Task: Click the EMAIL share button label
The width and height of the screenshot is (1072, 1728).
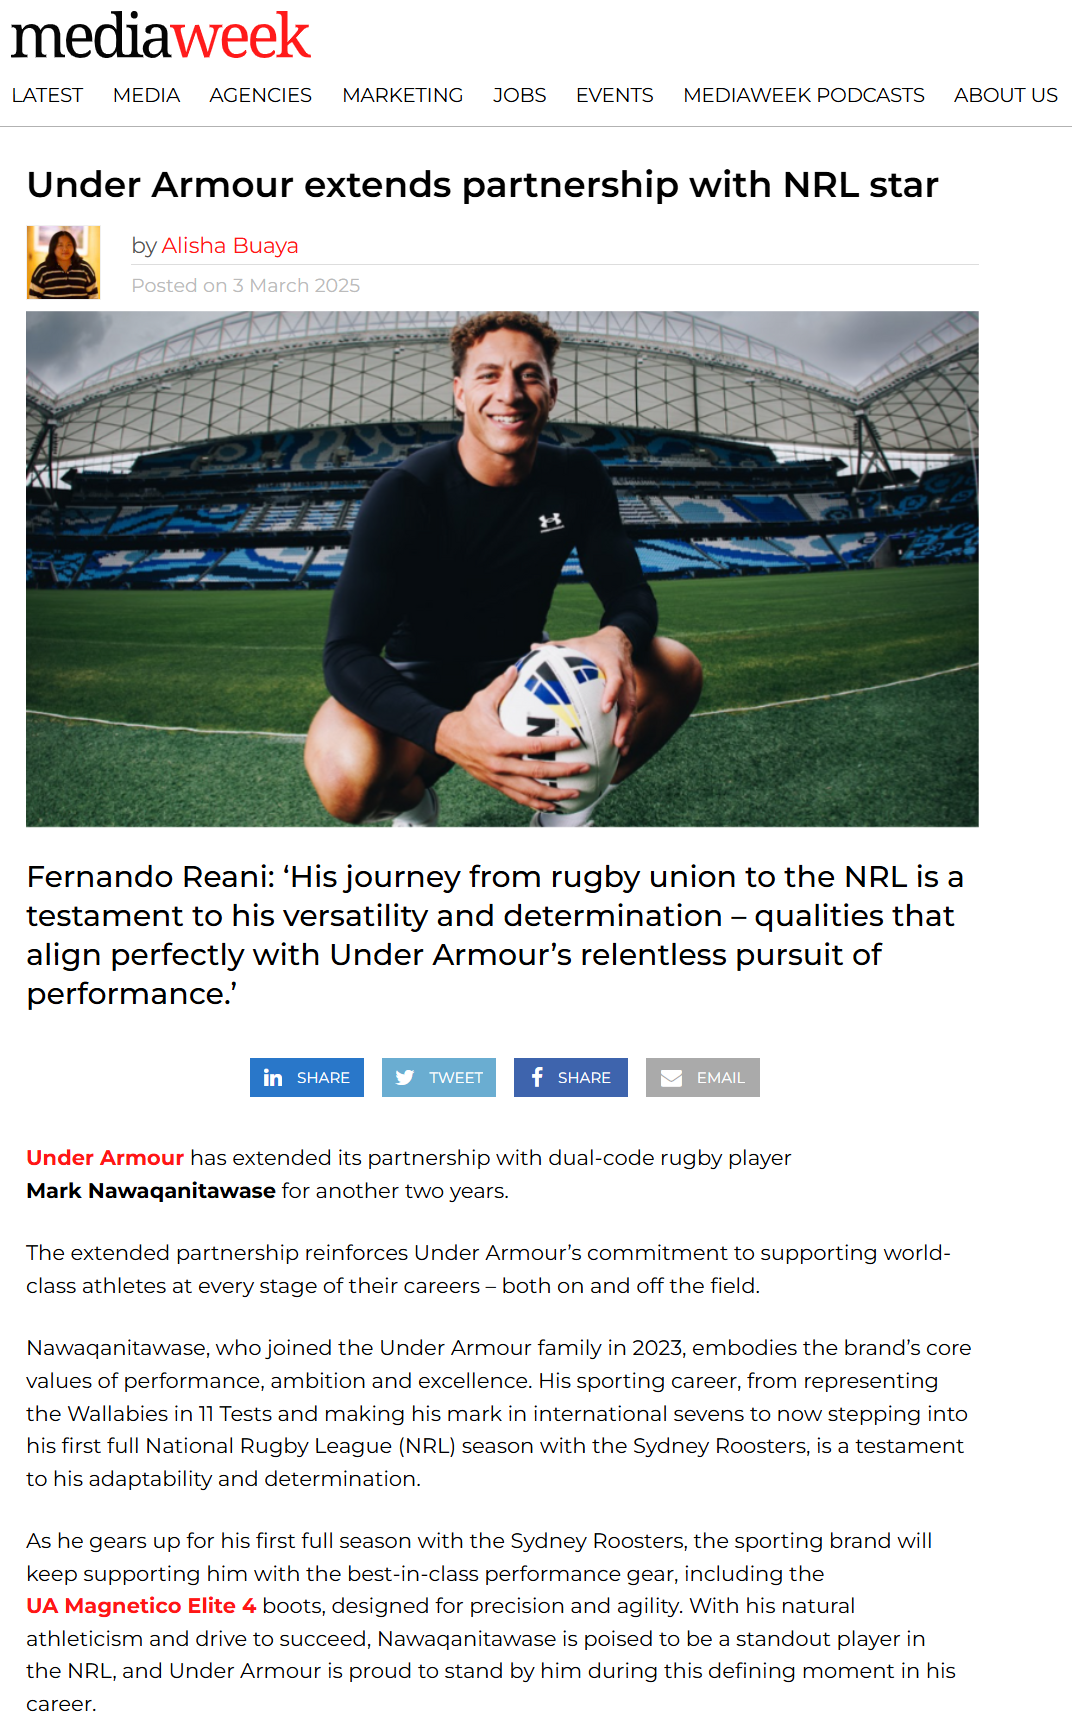Action: click(x=721, y=1078)
